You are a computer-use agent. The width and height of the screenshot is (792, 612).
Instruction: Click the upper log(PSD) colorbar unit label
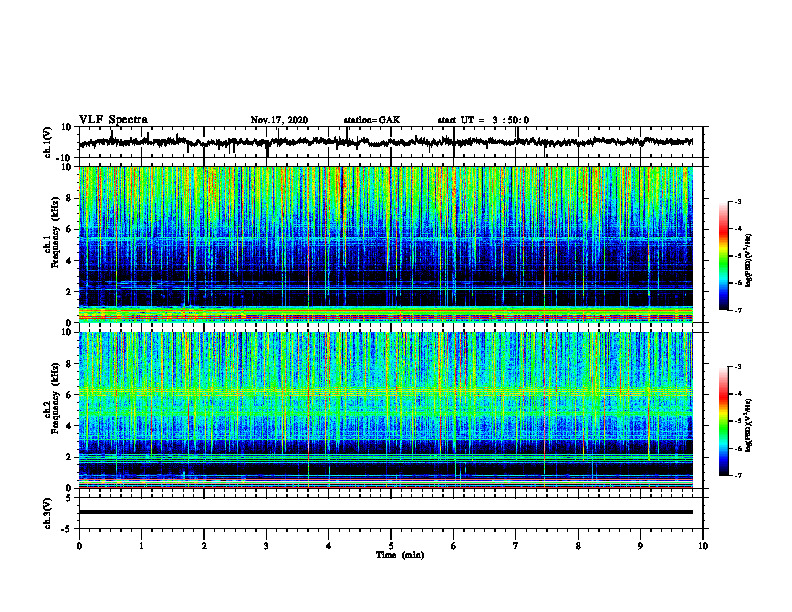pos(749,261)
